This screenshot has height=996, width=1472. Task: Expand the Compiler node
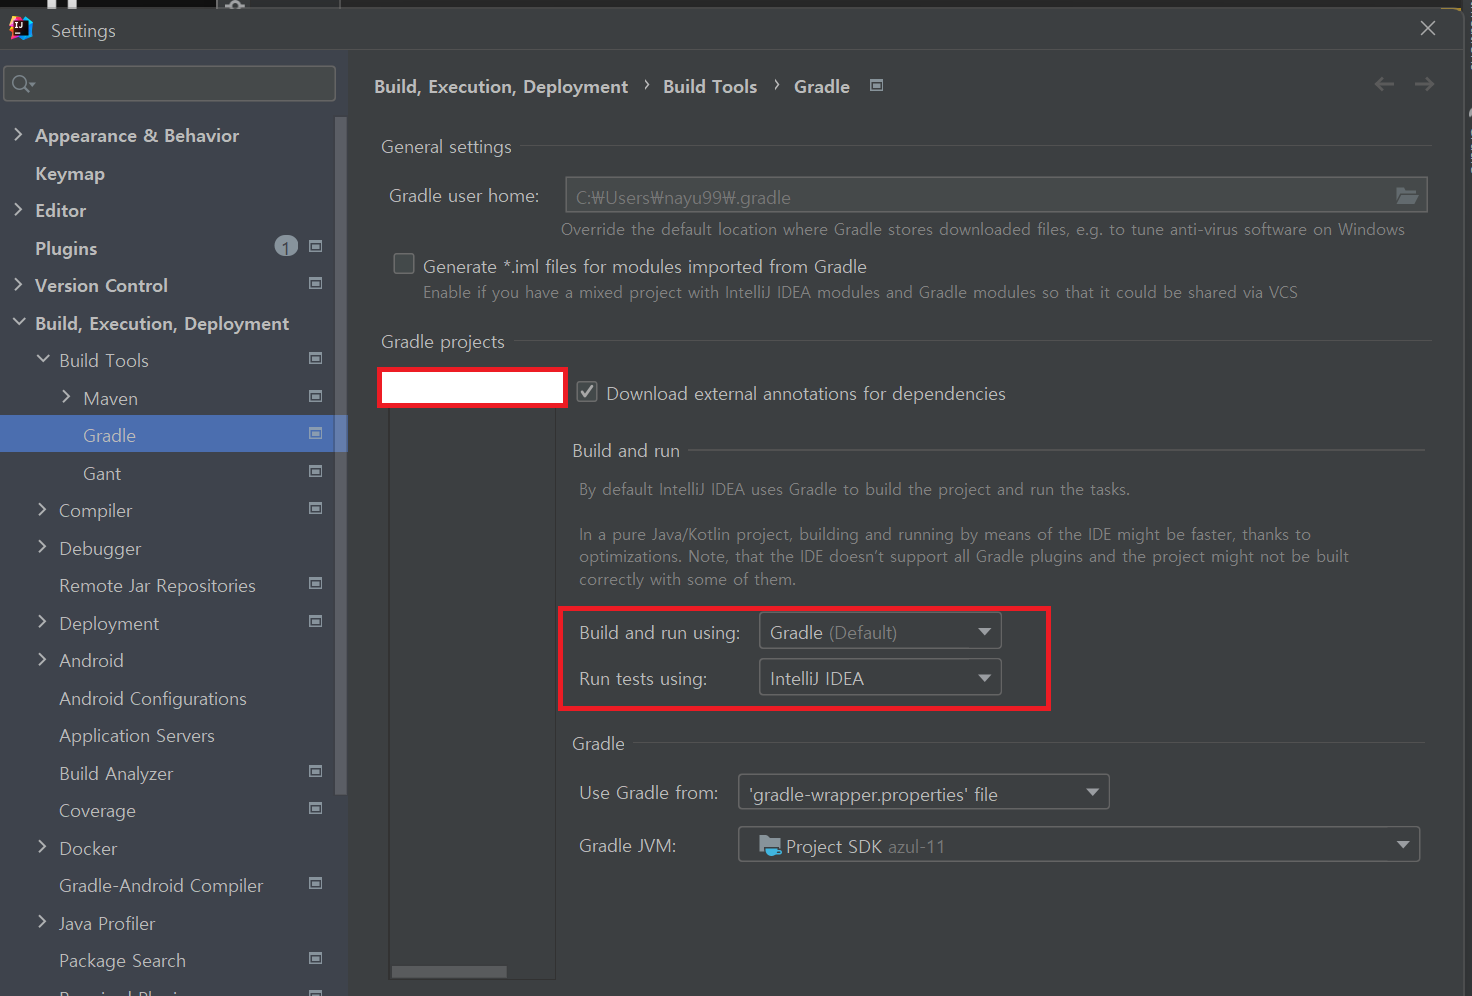click(42, 509)
